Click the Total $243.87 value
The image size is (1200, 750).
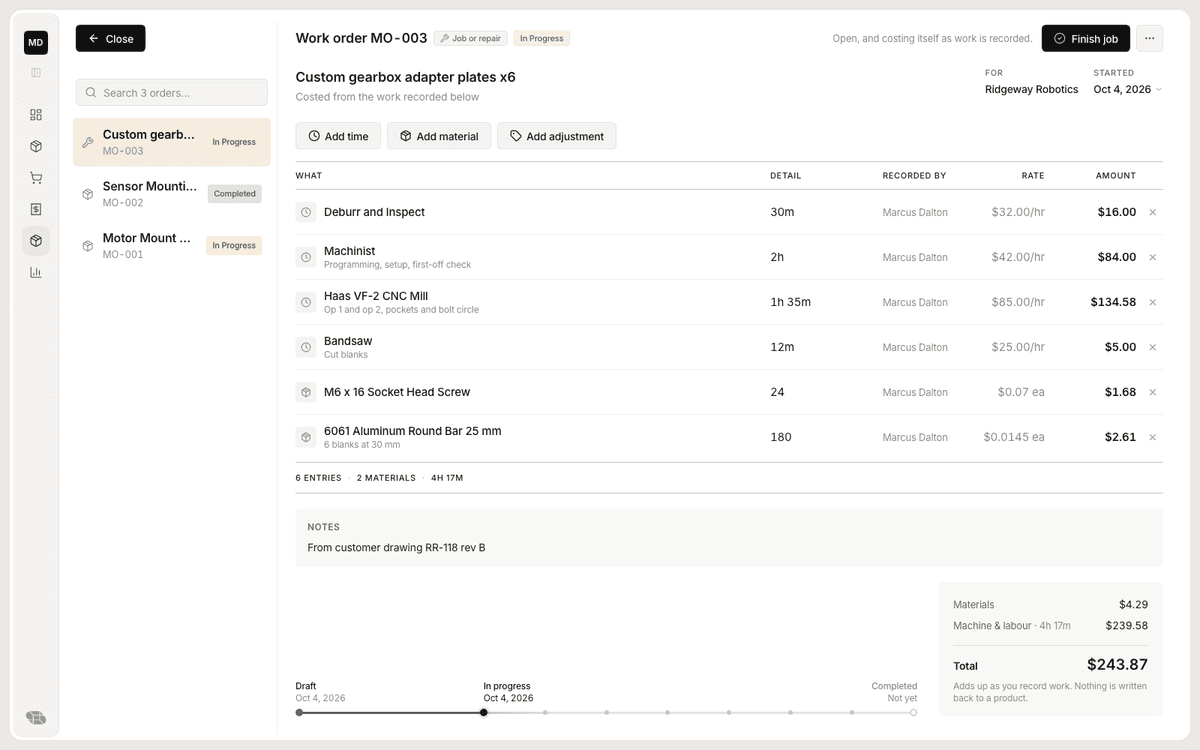[x=1117, y=665]
